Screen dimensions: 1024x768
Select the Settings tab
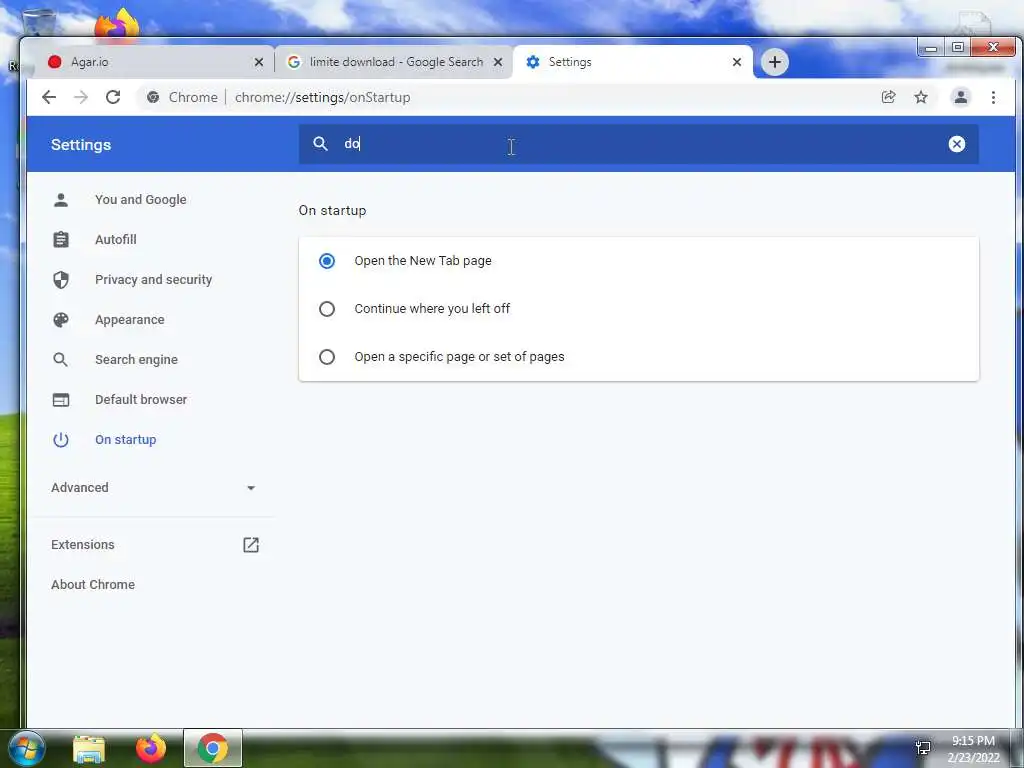point(632,62)
